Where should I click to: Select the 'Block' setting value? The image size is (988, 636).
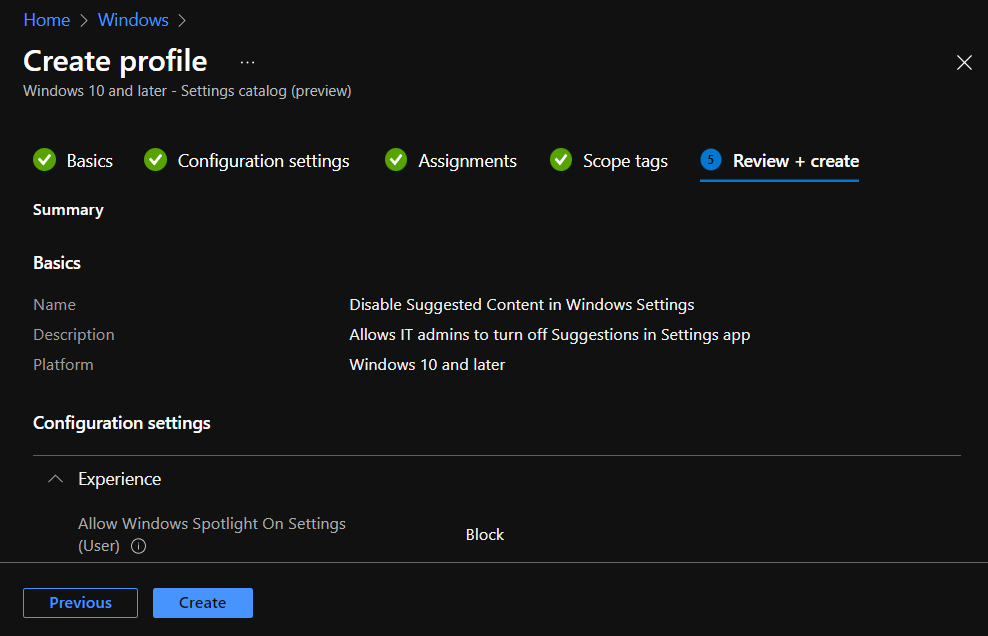coord(485,535)
